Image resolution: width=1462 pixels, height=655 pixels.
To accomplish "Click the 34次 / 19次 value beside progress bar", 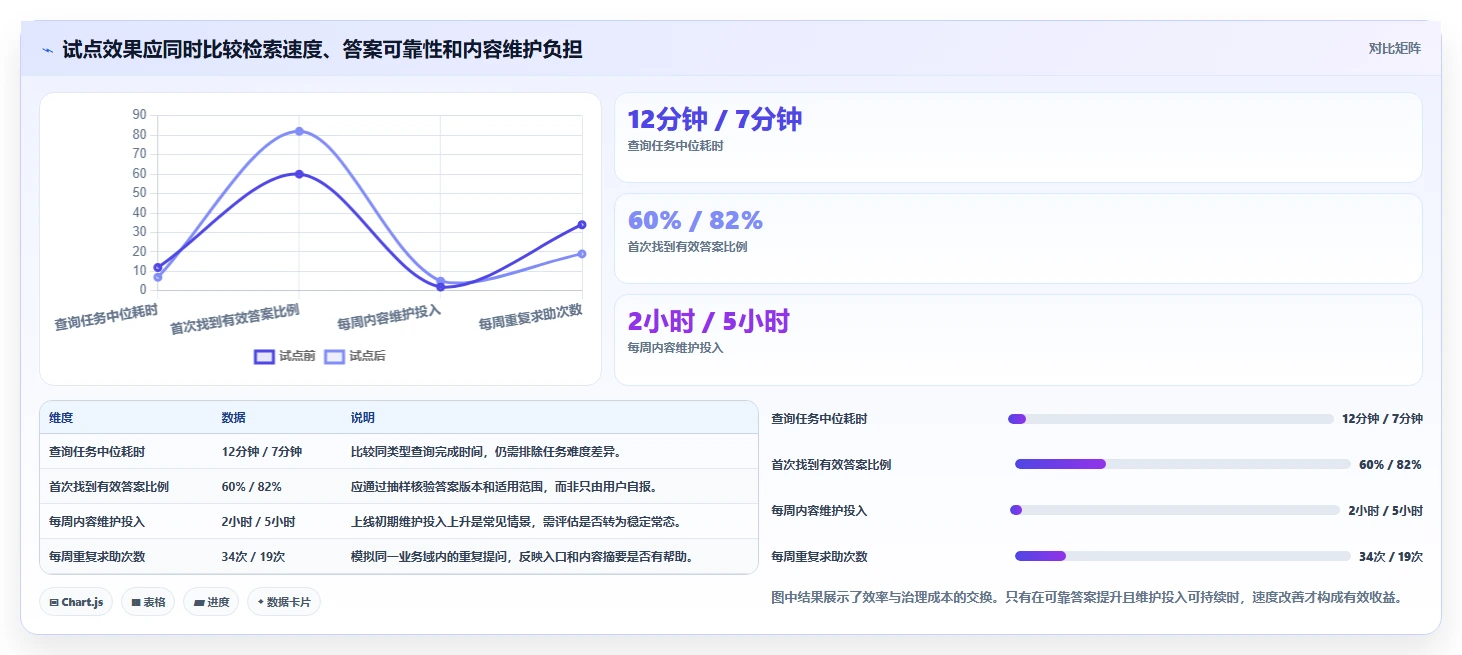I will click(x=1391, y=557).
